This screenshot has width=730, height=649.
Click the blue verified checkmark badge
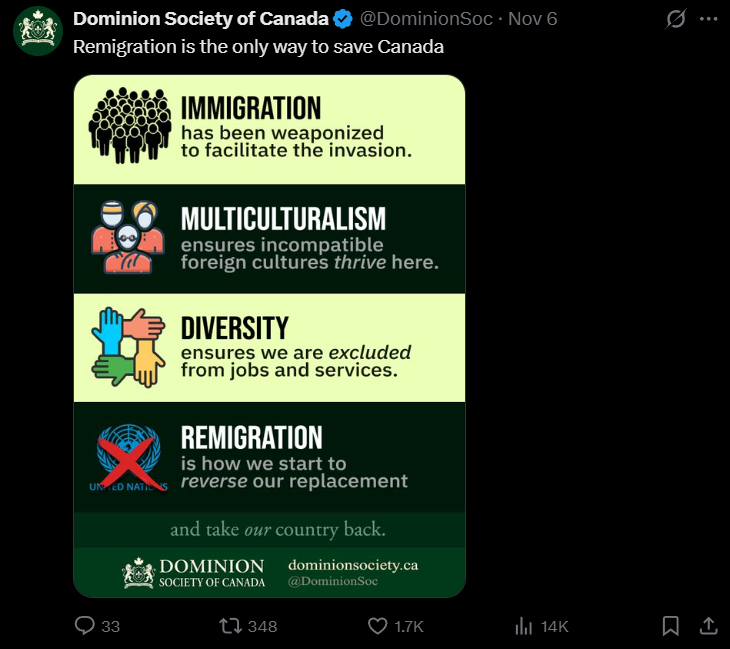(342, 19)
